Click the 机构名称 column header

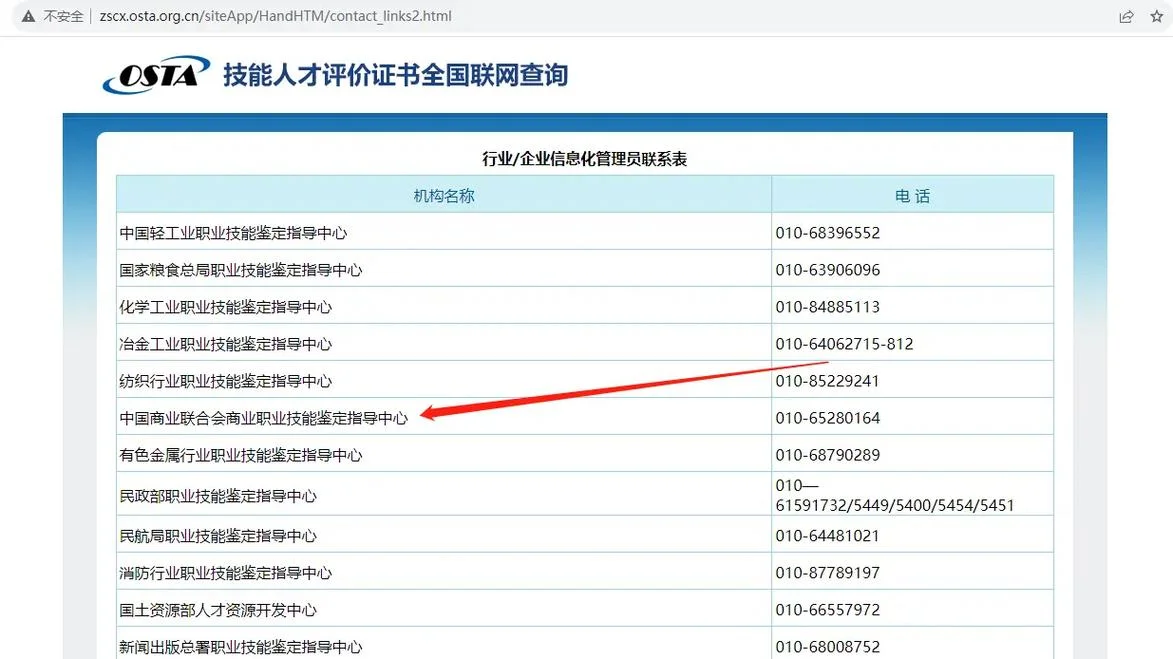[444, 196]
